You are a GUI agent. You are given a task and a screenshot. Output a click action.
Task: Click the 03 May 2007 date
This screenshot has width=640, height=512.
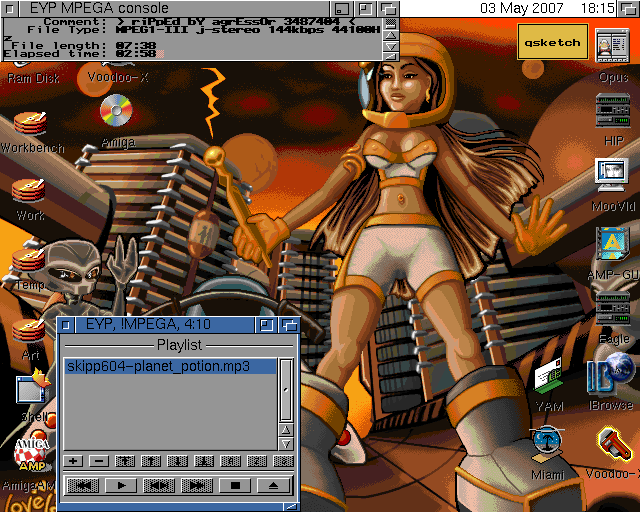pyautogui.click(x=522, y=8)
